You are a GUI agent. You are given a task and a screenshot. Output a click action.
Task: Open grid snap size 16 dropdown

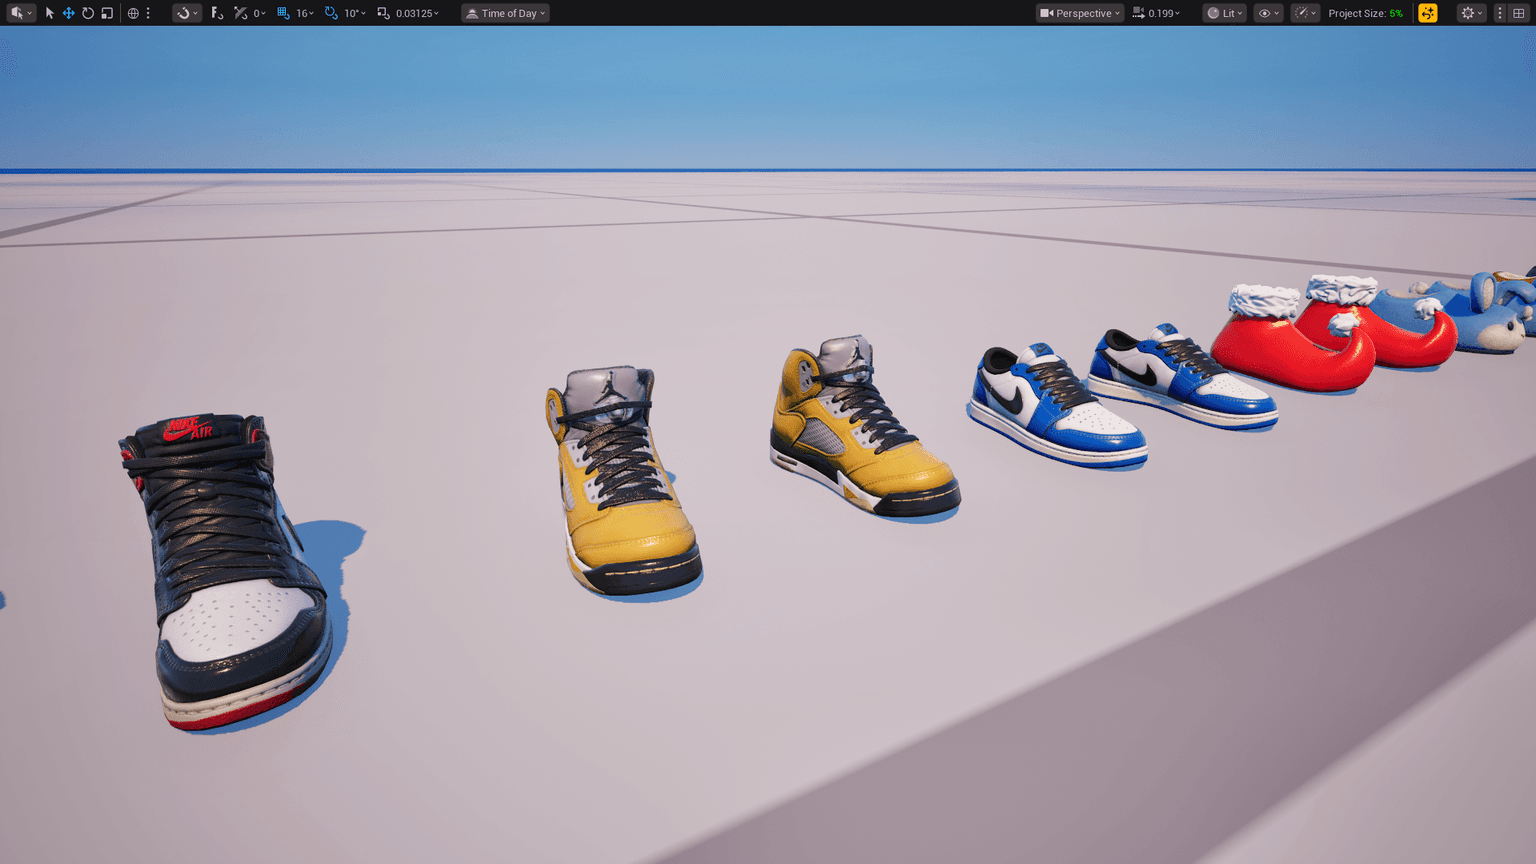click(305, 13)
